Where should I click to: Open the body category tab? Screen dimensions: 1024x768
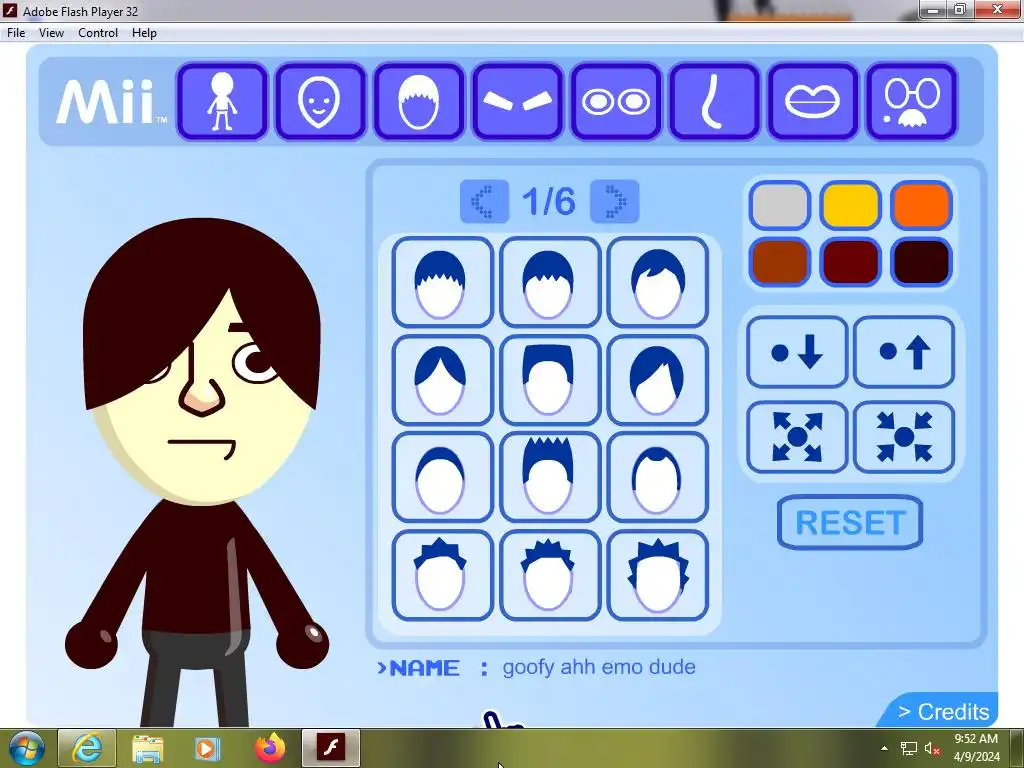[222, 102]
